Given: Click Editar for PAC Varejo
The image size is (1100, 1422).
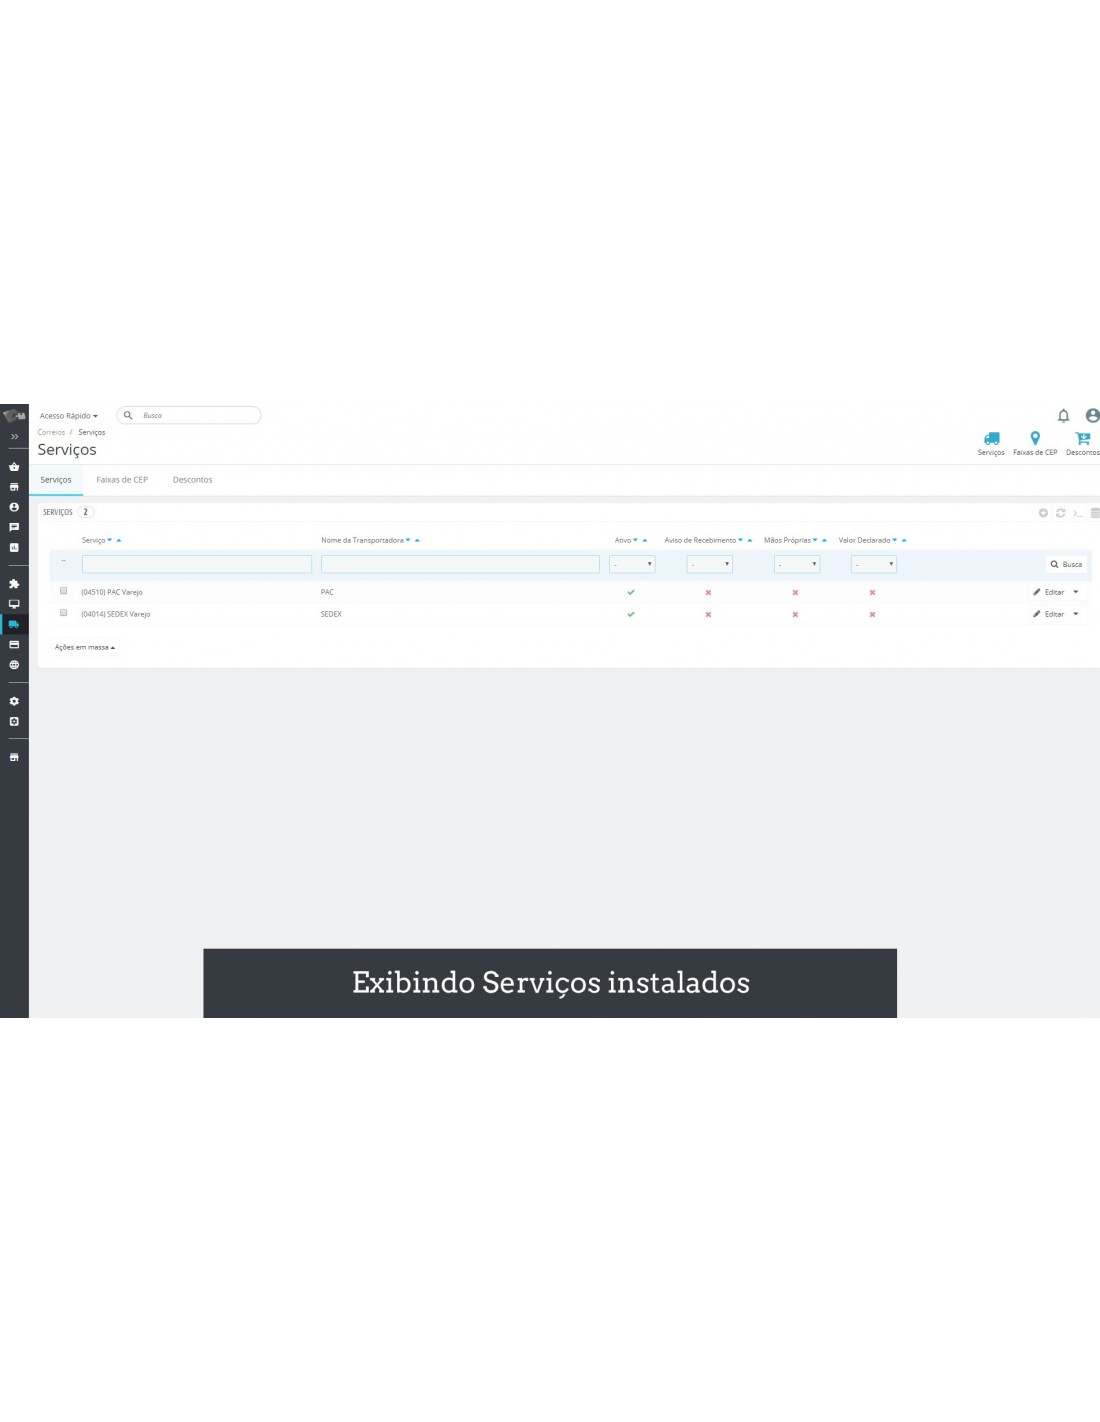Looking at the screenshot, I should pos(1049,593).
